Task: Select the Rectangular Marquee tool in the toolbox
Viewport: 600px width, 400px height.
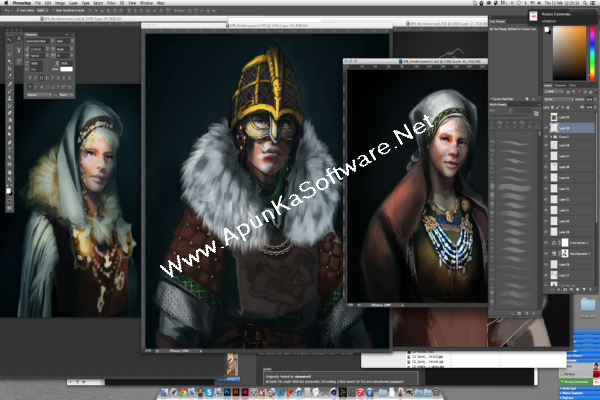Action: tap(10, 47)
